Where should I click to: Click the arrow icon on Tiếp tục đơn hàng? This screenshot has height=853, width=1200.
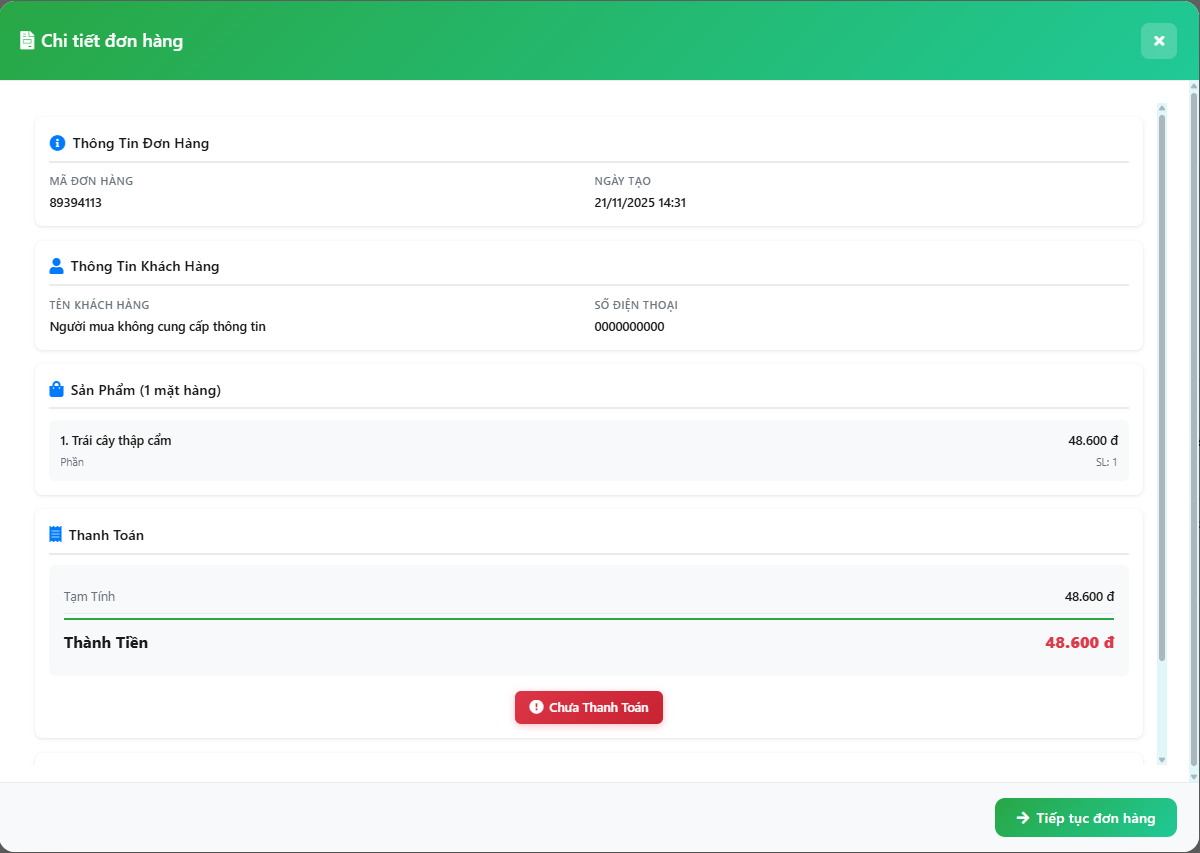pyautogui.click(x=1023, y=818)
